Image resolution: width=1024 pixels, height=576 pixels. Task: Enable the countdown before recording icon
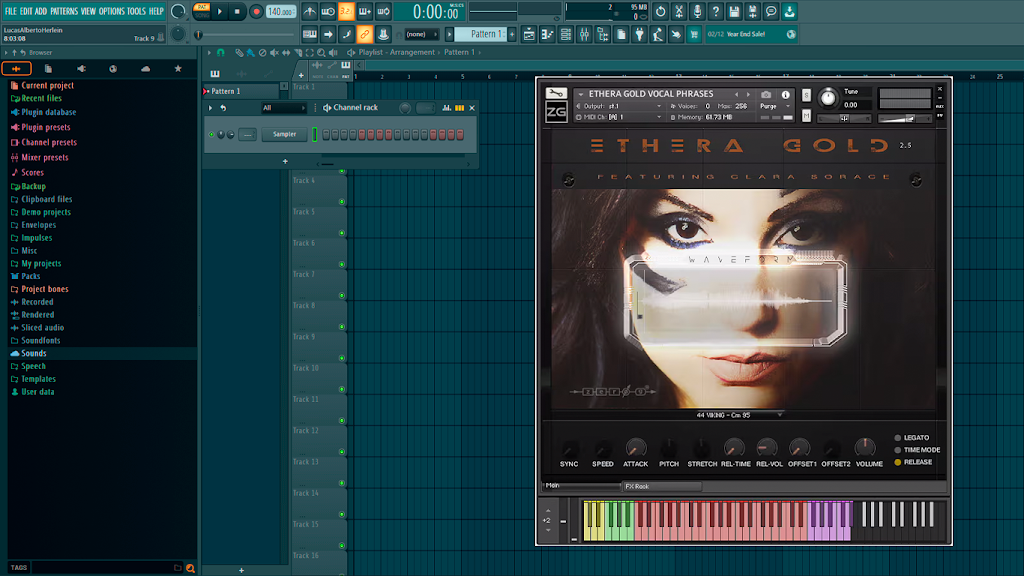tap(346, 12)
